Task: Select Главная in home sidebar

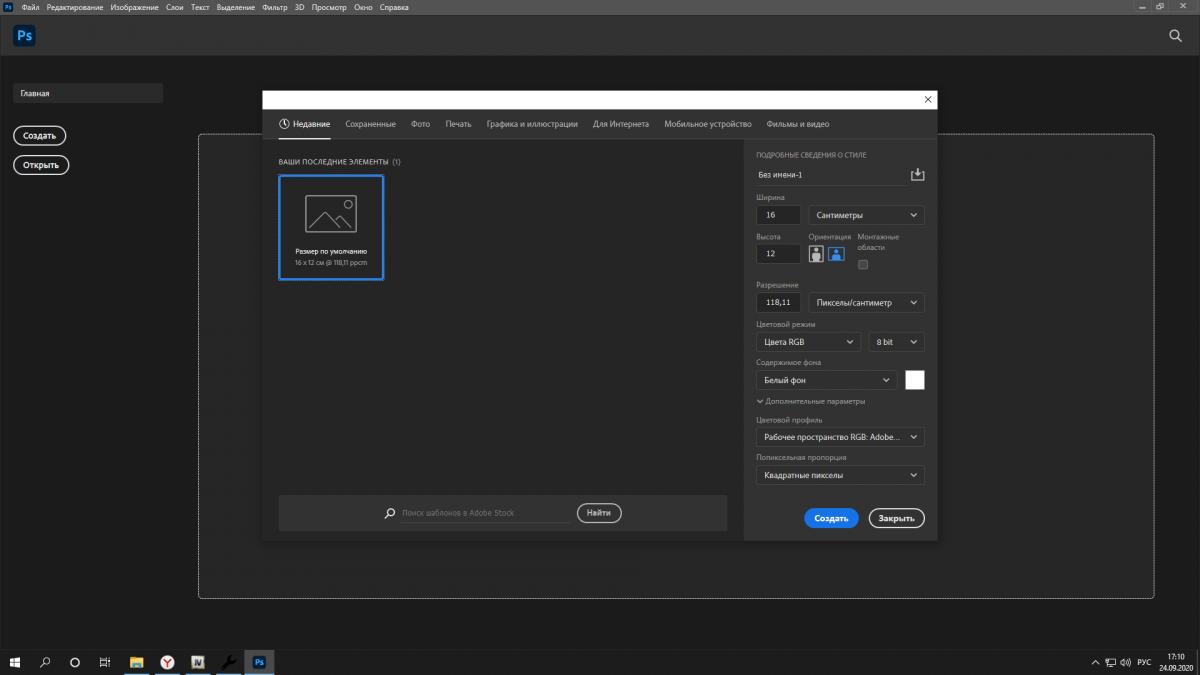Action: click(x=88, y=93)
